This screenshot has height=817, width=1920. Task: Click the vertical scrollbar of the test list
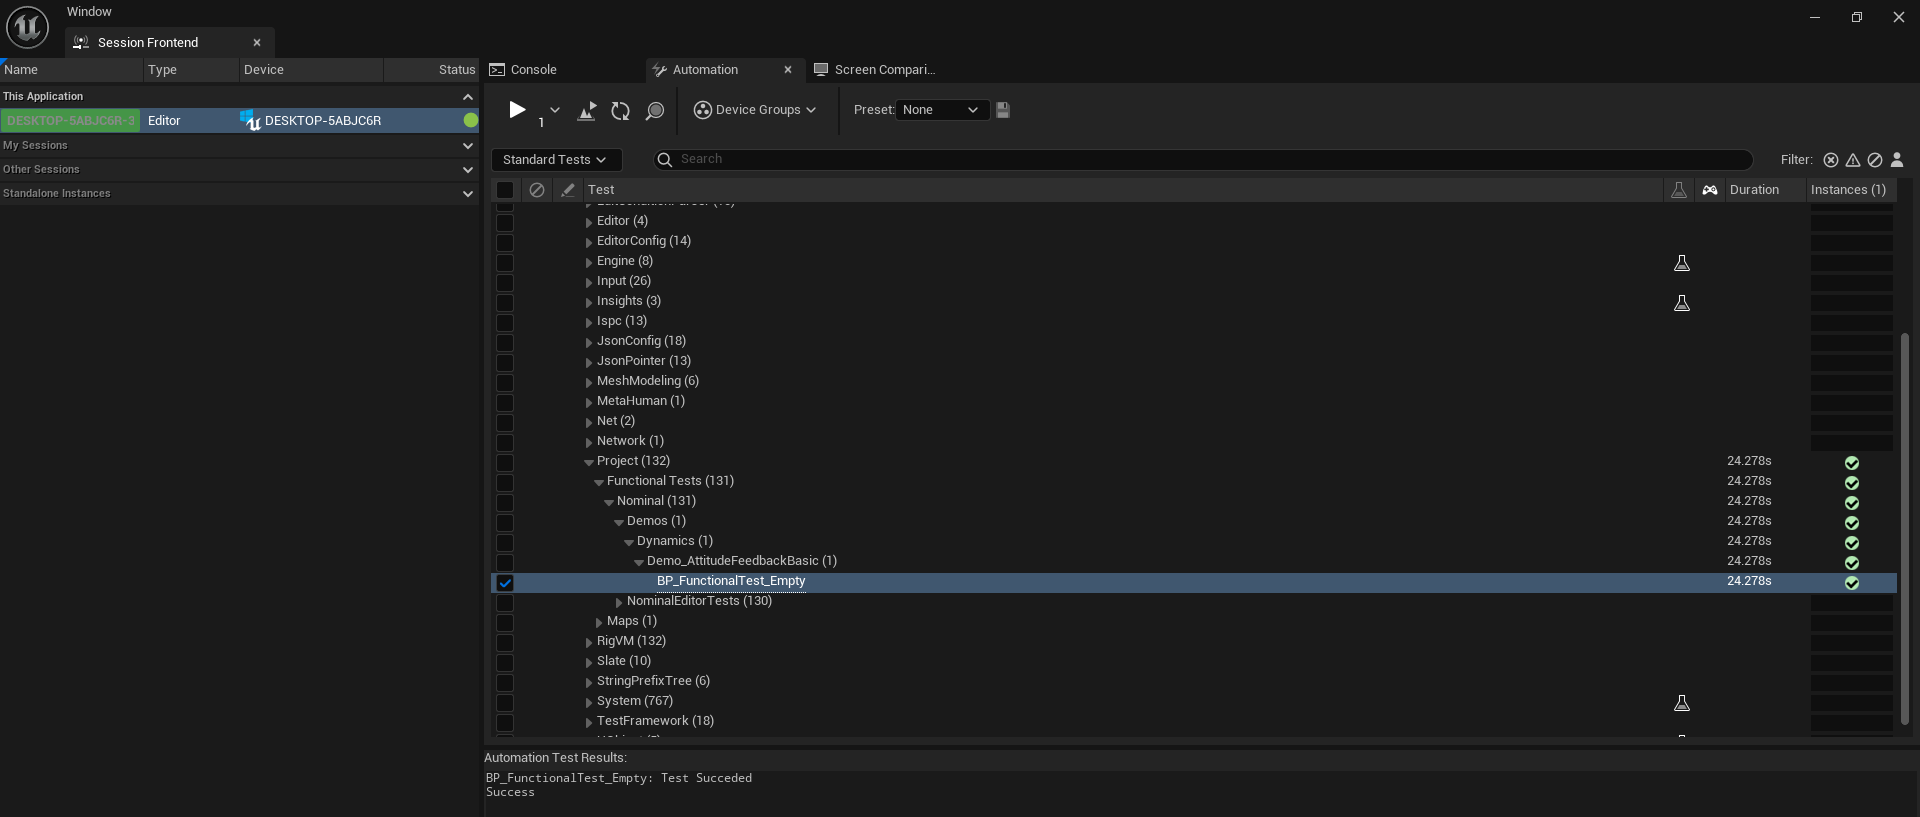(x=1905, y=528)
